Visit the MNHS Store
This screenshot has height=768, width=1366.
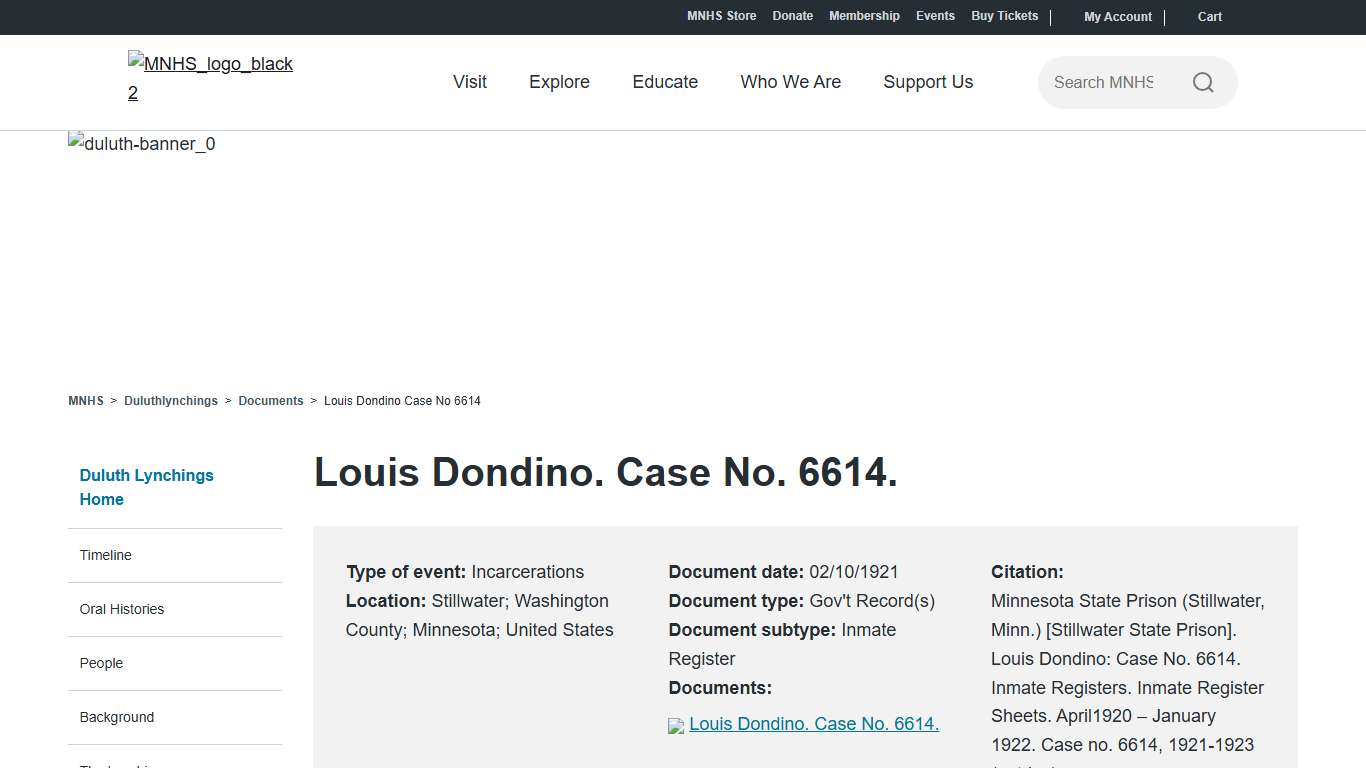[721, 16]
